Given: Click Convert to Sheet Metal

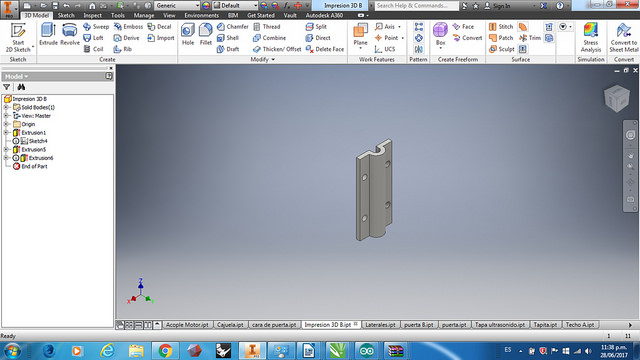Looking at the screenshot, I should pyautogui.click(x=623, y=38).
